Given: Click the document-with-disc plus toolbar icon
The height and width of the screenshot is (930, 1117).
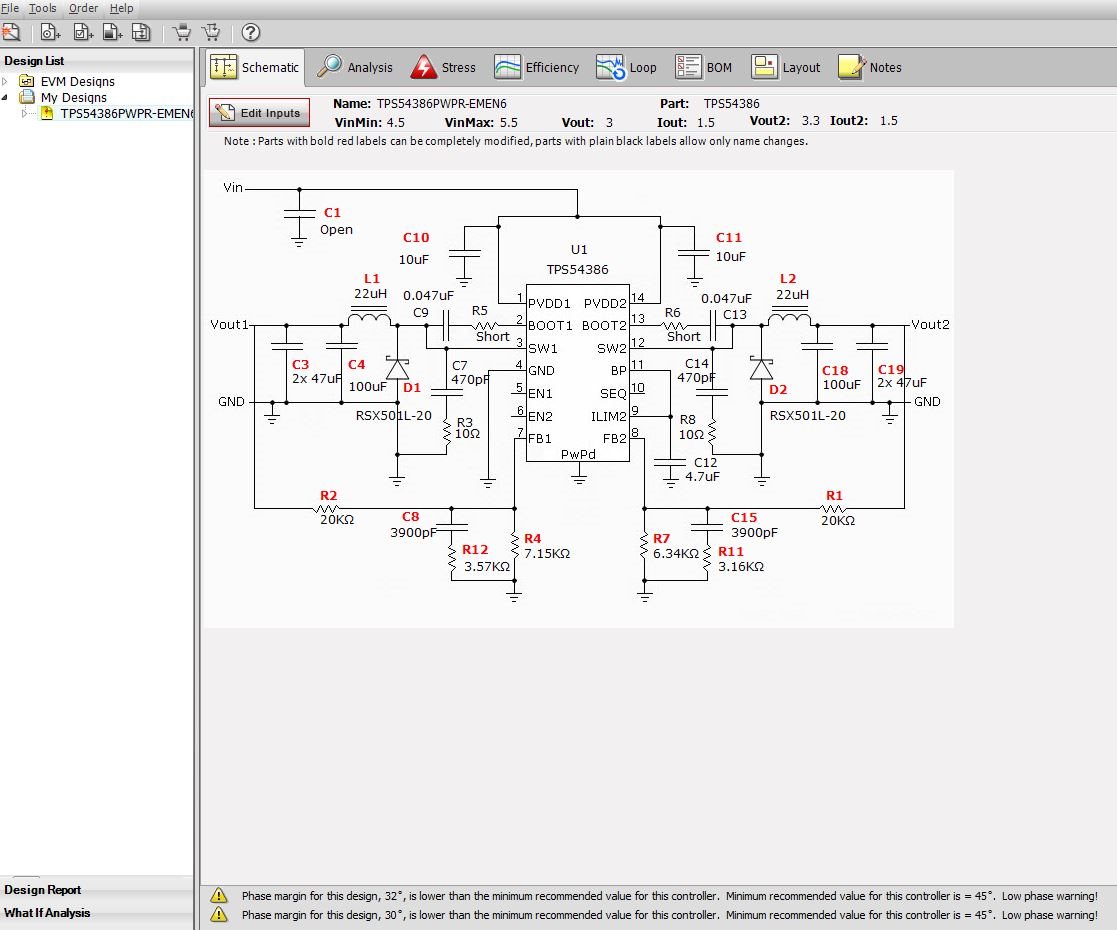Looking at the screenshot, I should (51, 33).
